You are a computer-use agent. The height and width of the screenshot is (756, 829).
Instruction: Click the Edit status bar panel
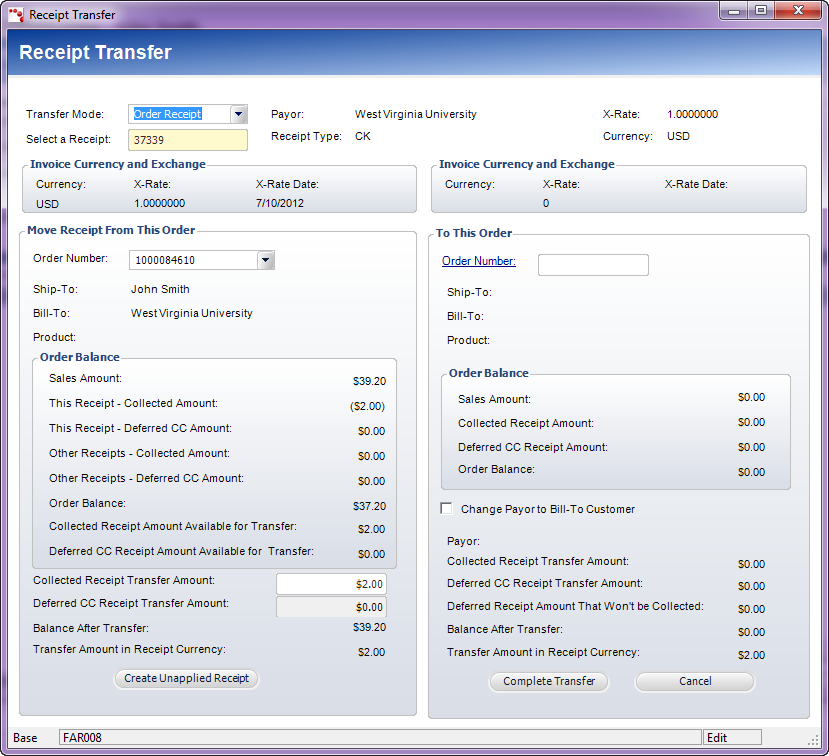732,738
